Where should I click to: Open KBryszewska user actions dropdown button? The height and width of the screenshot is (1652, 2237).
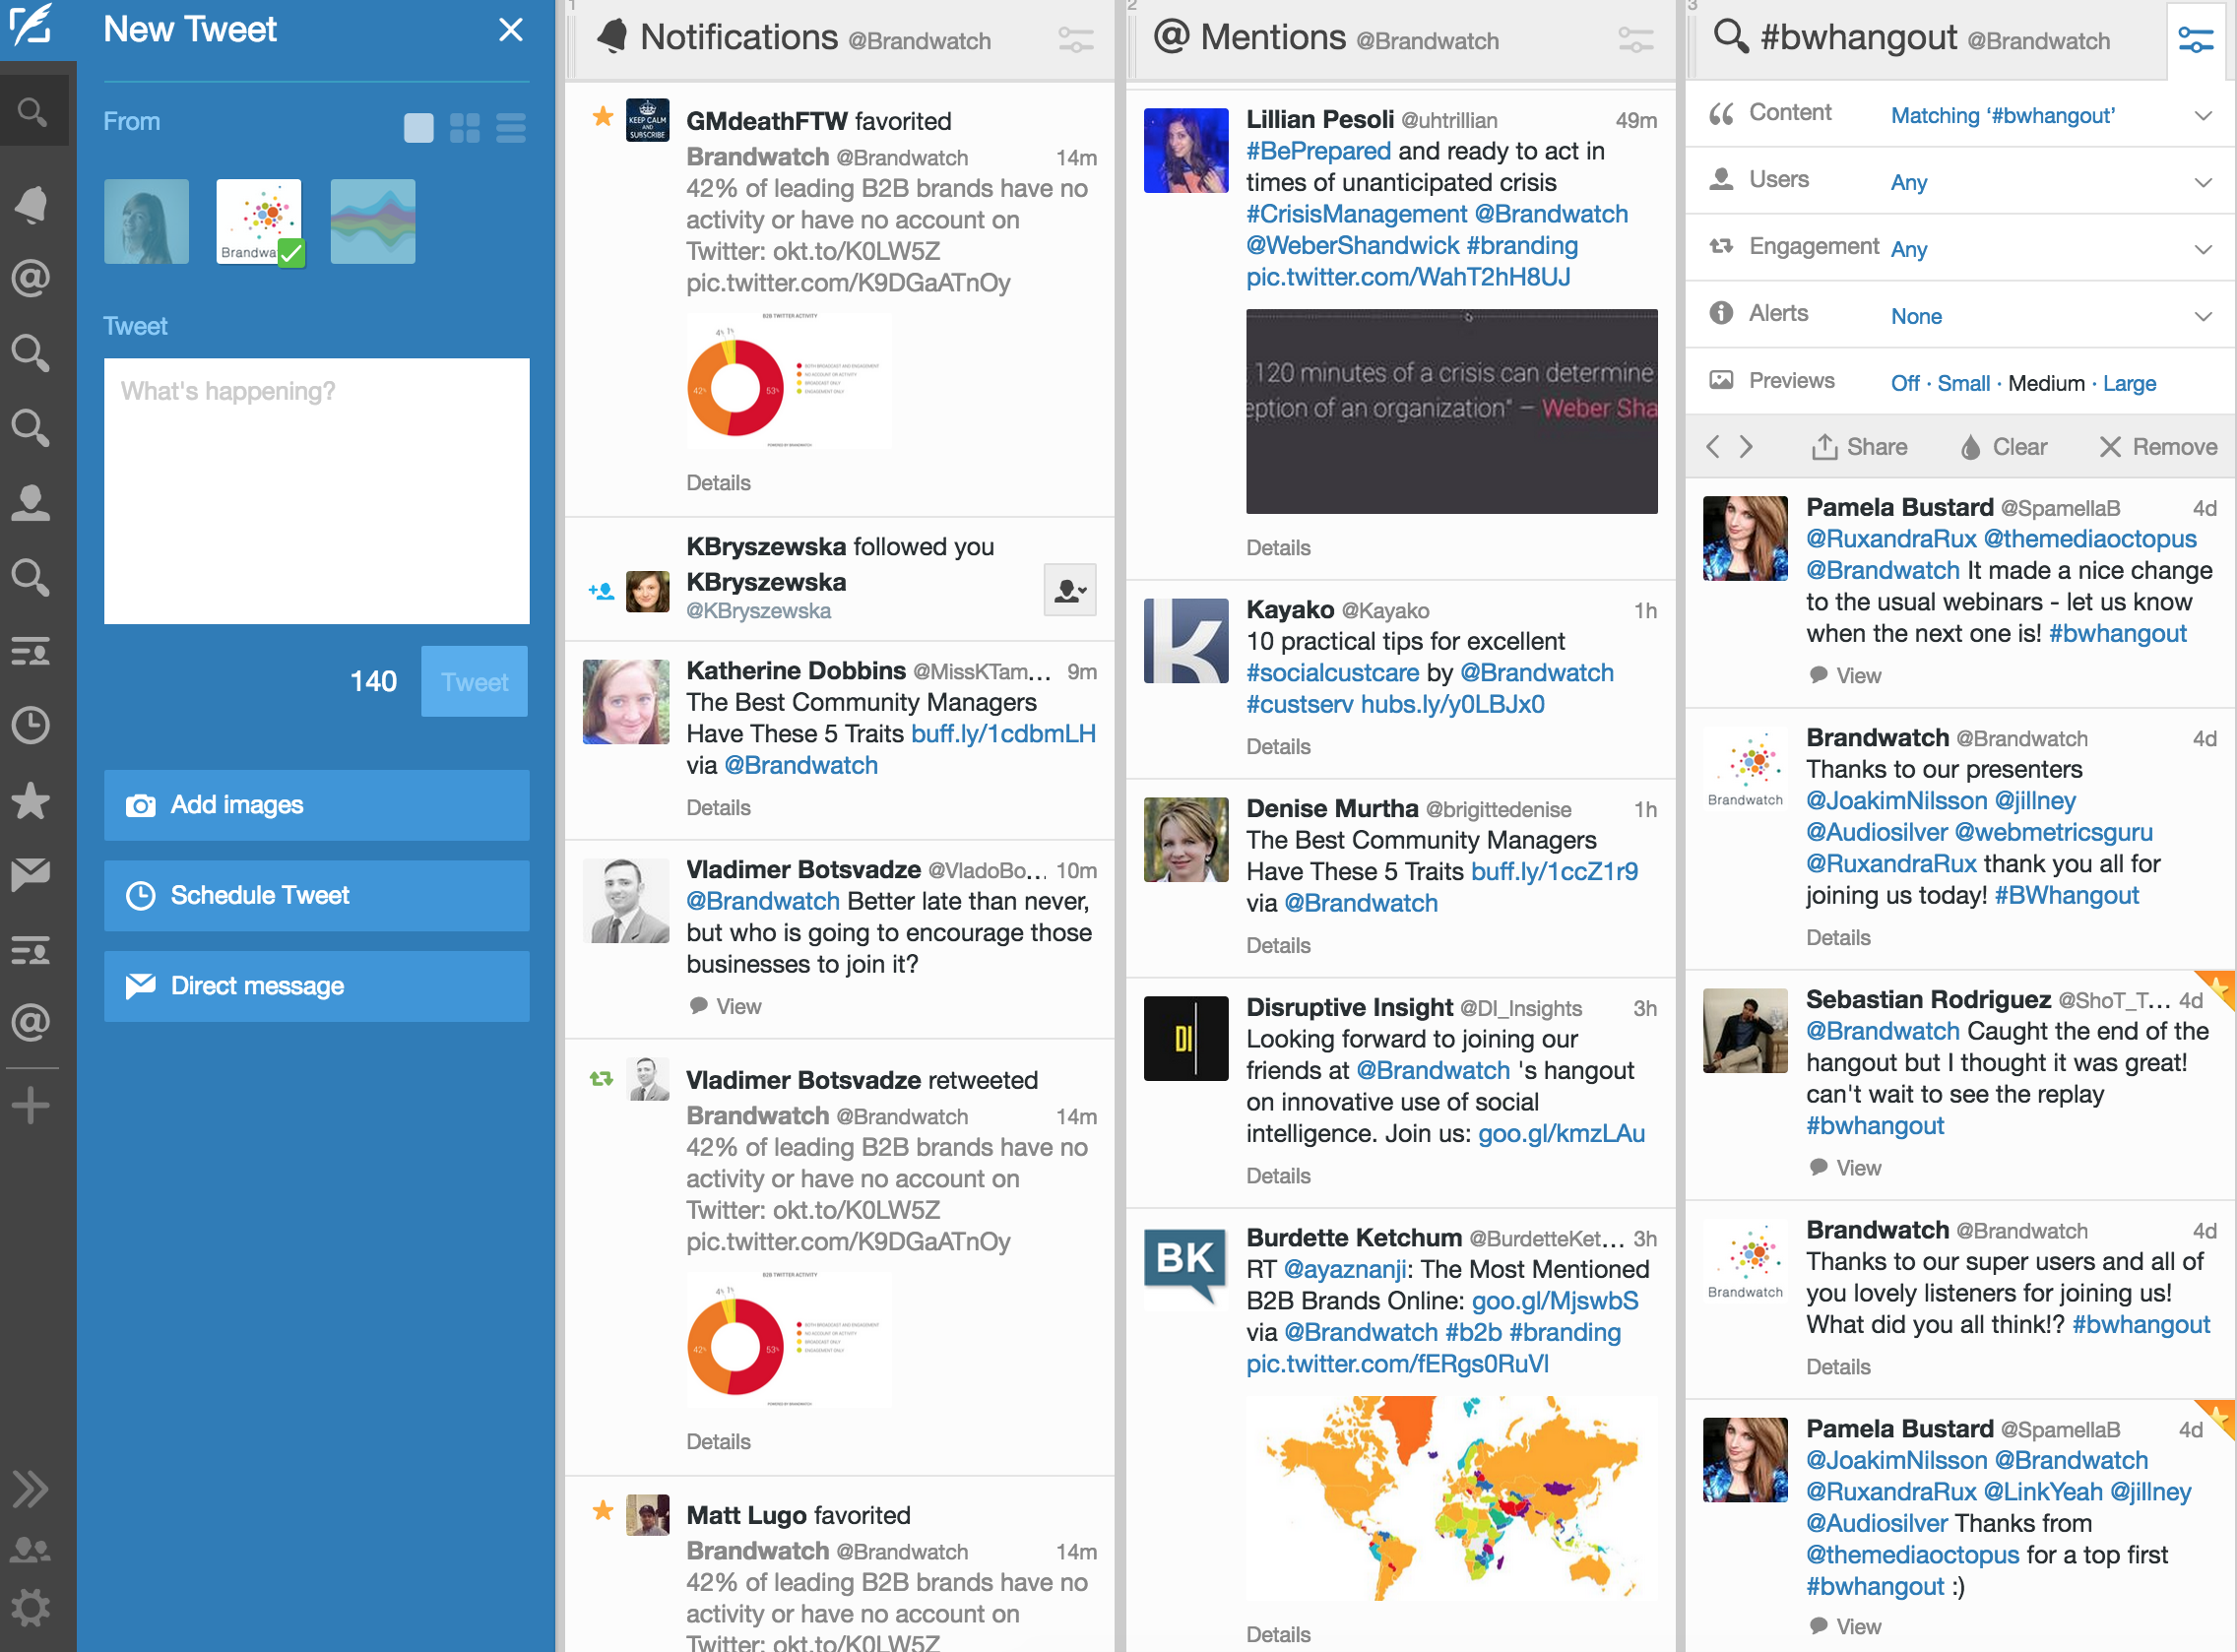point(1070,589)
